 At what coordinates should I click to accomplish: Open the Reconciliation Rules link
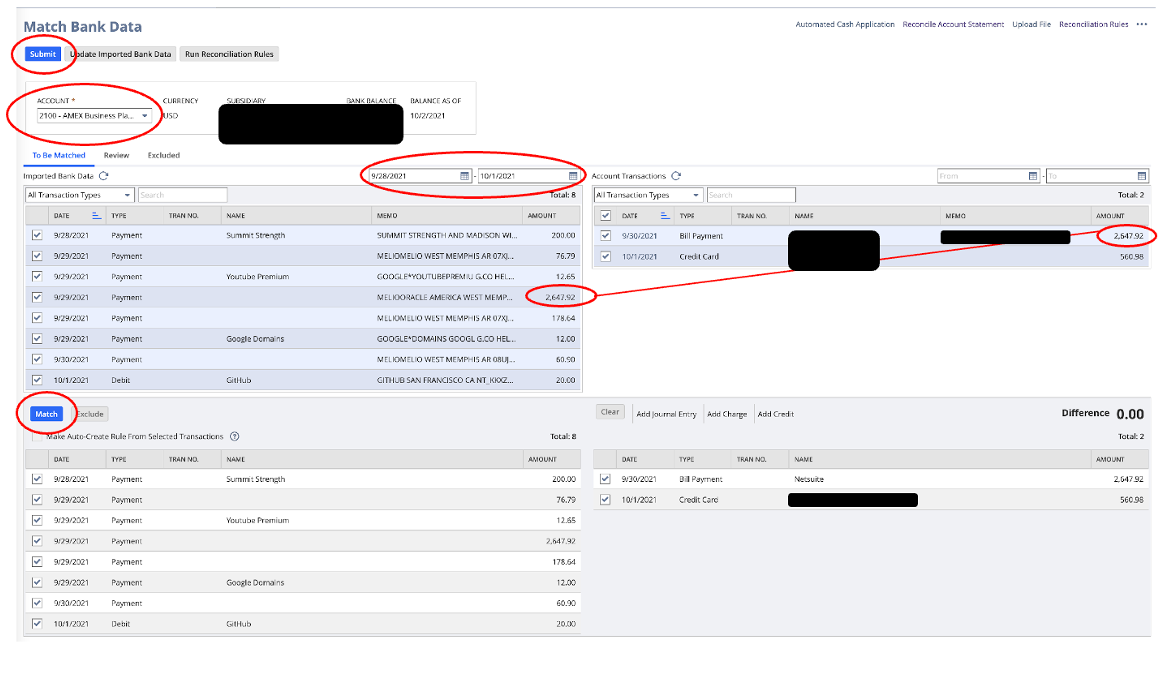pos(1093,25)
